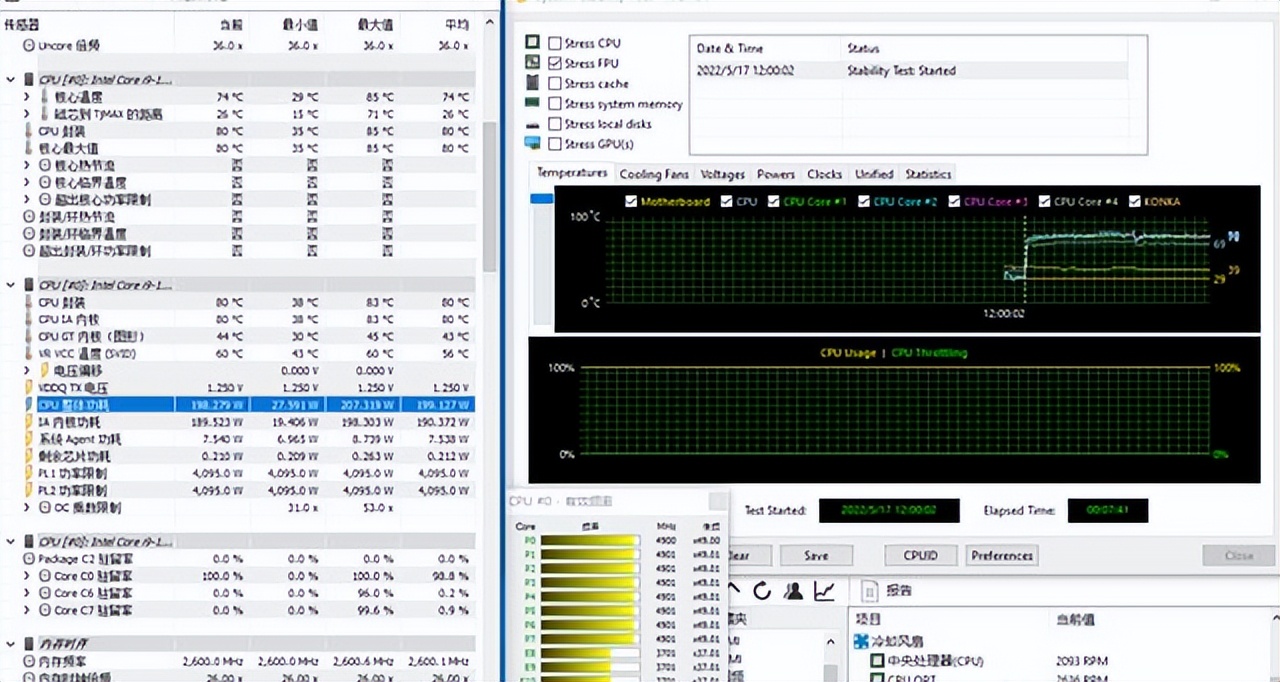Expand the 核心温度 sensor row
Viewport: 1280px width, 682px height.
click(28, 97)
